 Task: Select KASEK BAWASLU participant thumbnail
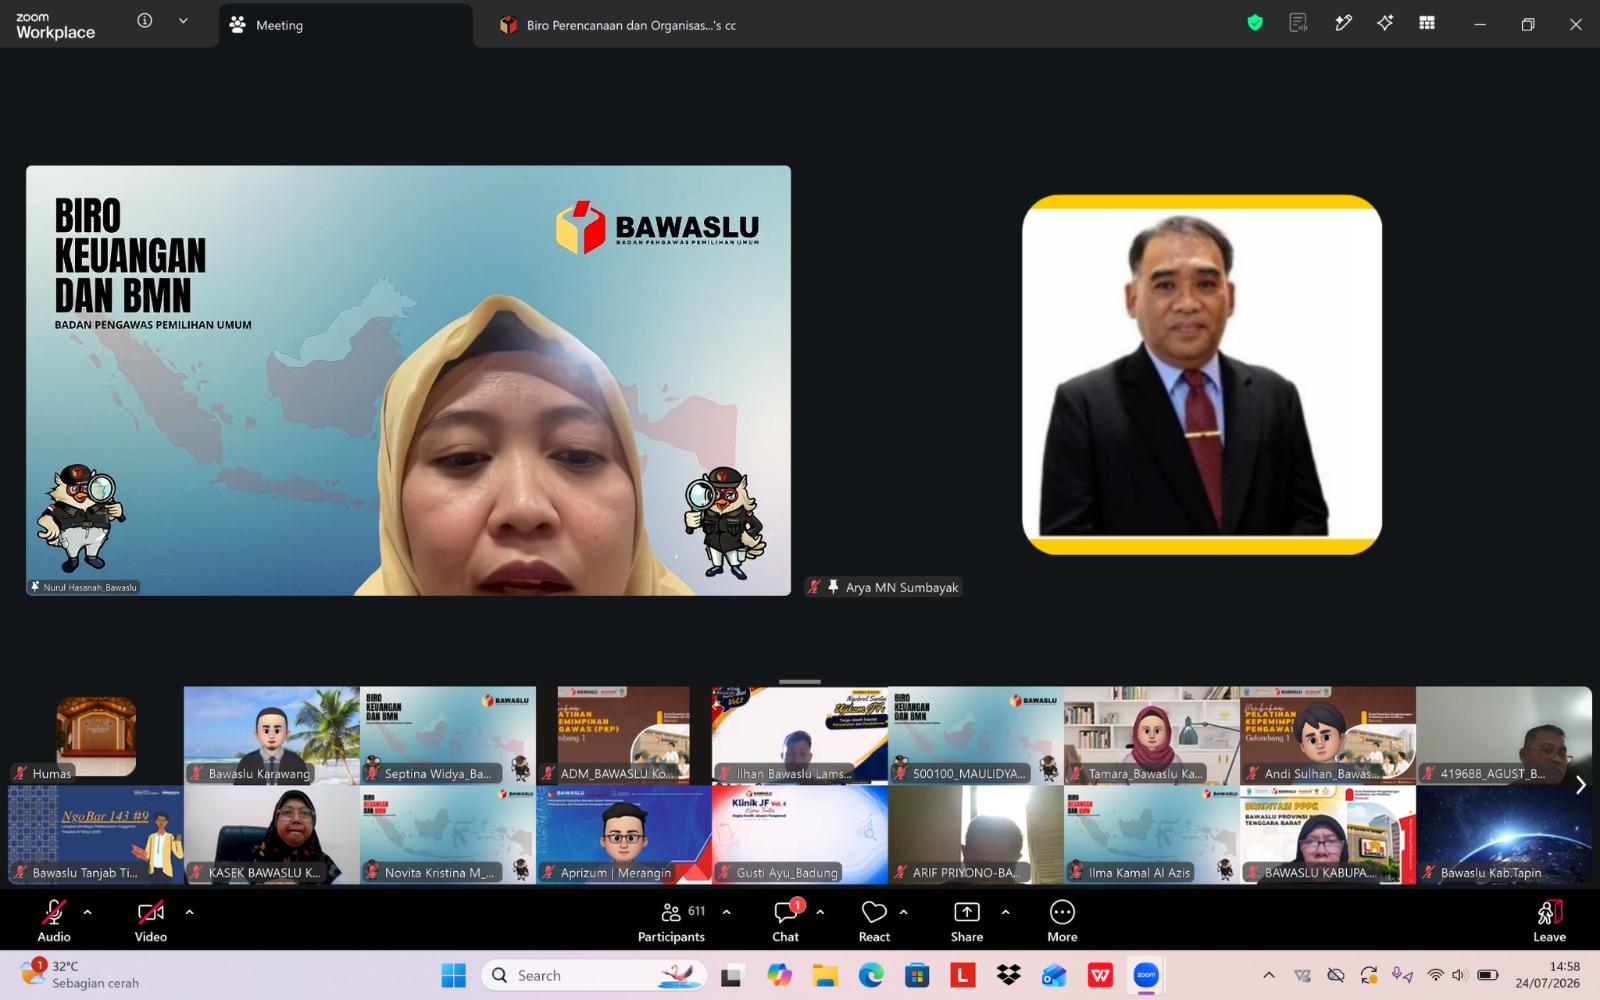click(x=272, y=835)
